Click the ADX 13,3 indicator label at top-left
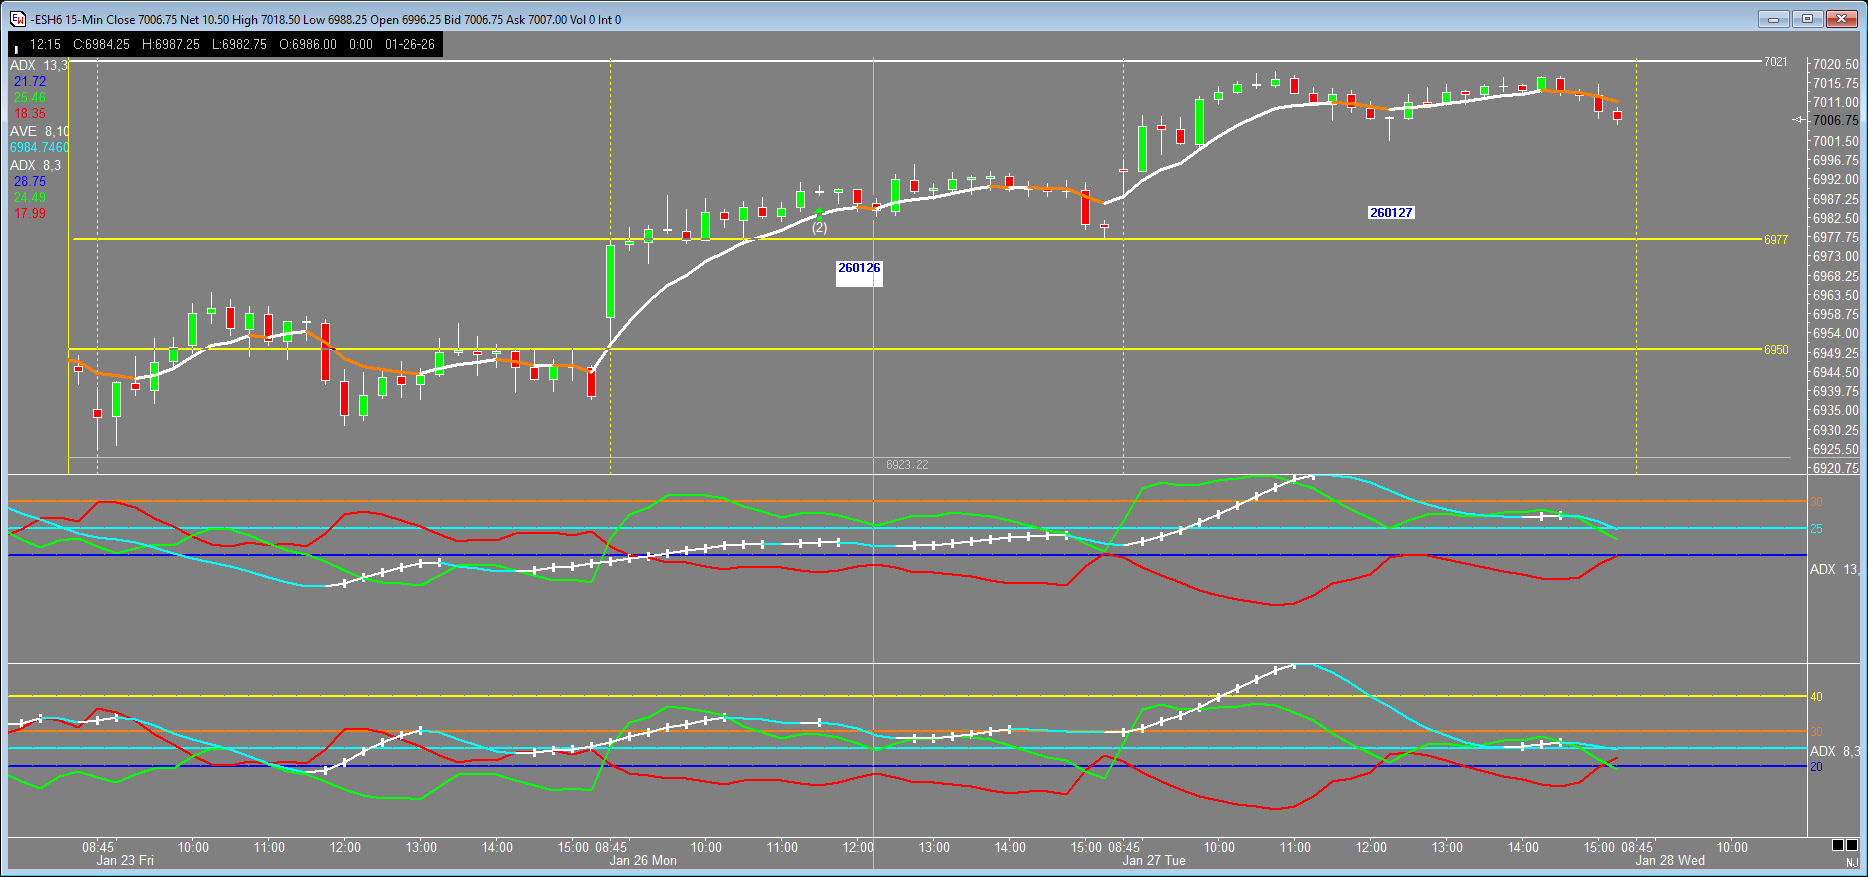The width and height of the screenshot is (1868, 877). pos(38,66)
